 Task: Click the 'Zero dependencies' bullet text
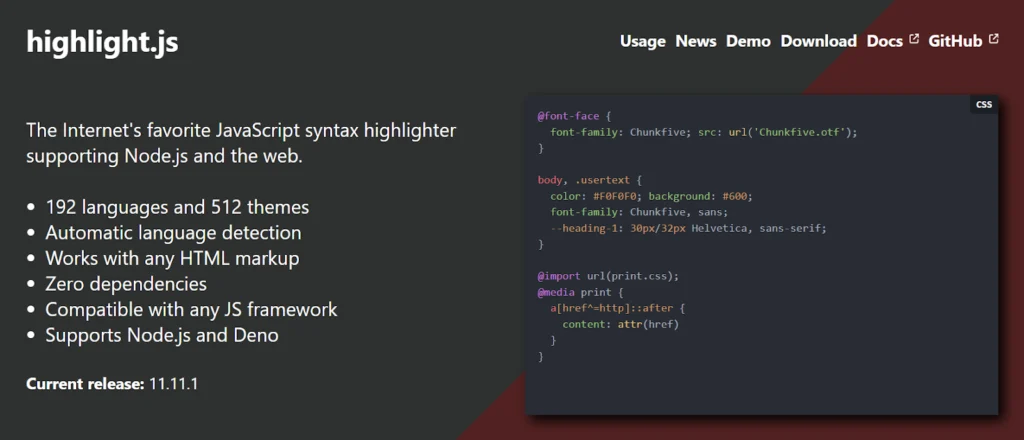point(126,284)
